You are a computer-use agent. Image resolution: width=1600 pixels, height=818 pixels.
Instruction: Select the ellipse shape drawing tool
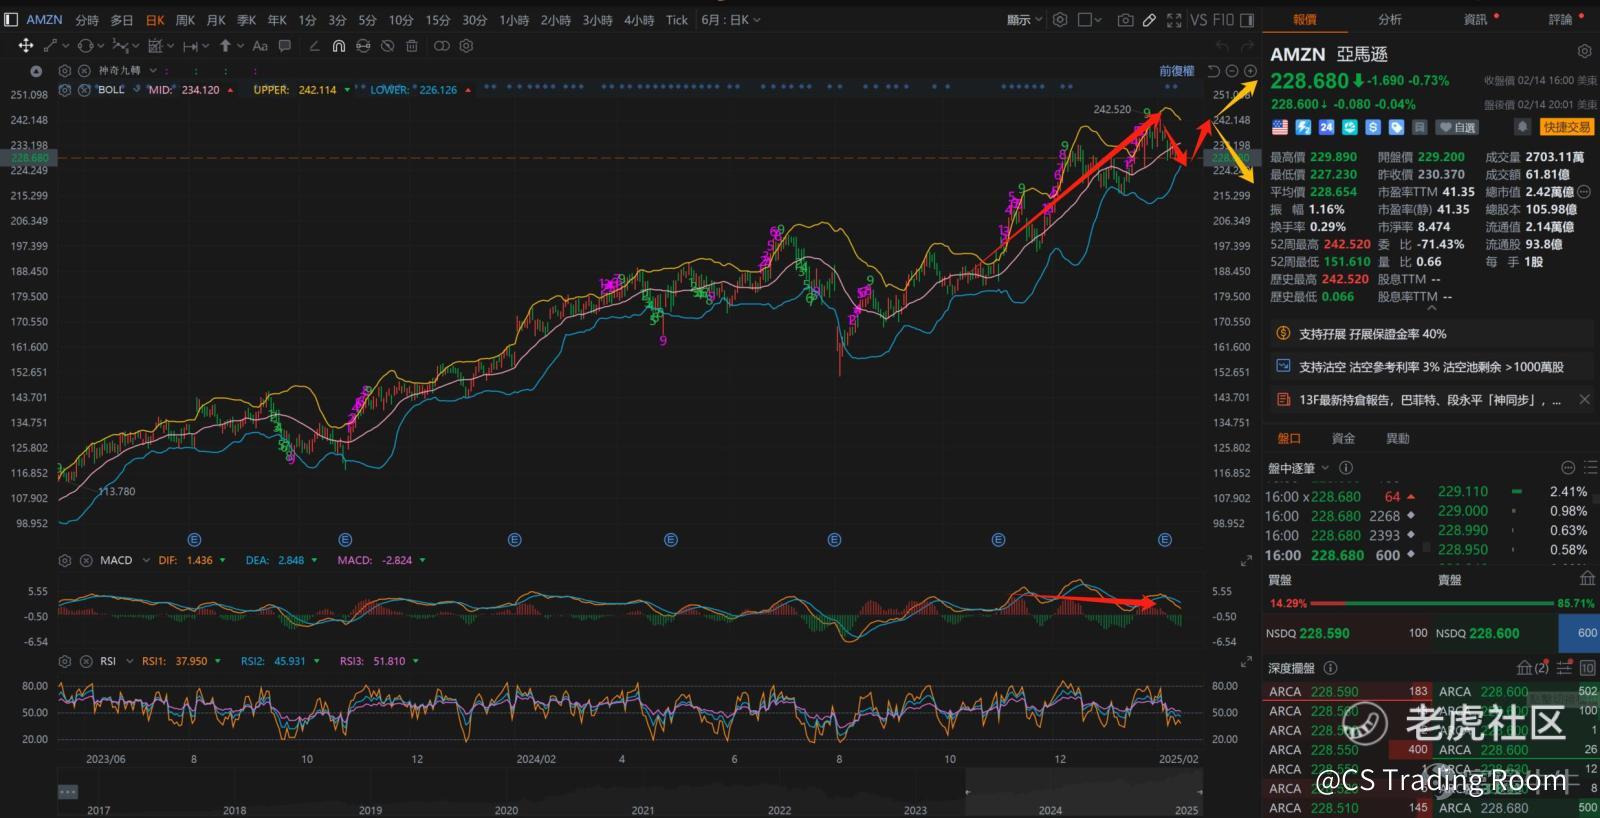[x=85, y=46]
